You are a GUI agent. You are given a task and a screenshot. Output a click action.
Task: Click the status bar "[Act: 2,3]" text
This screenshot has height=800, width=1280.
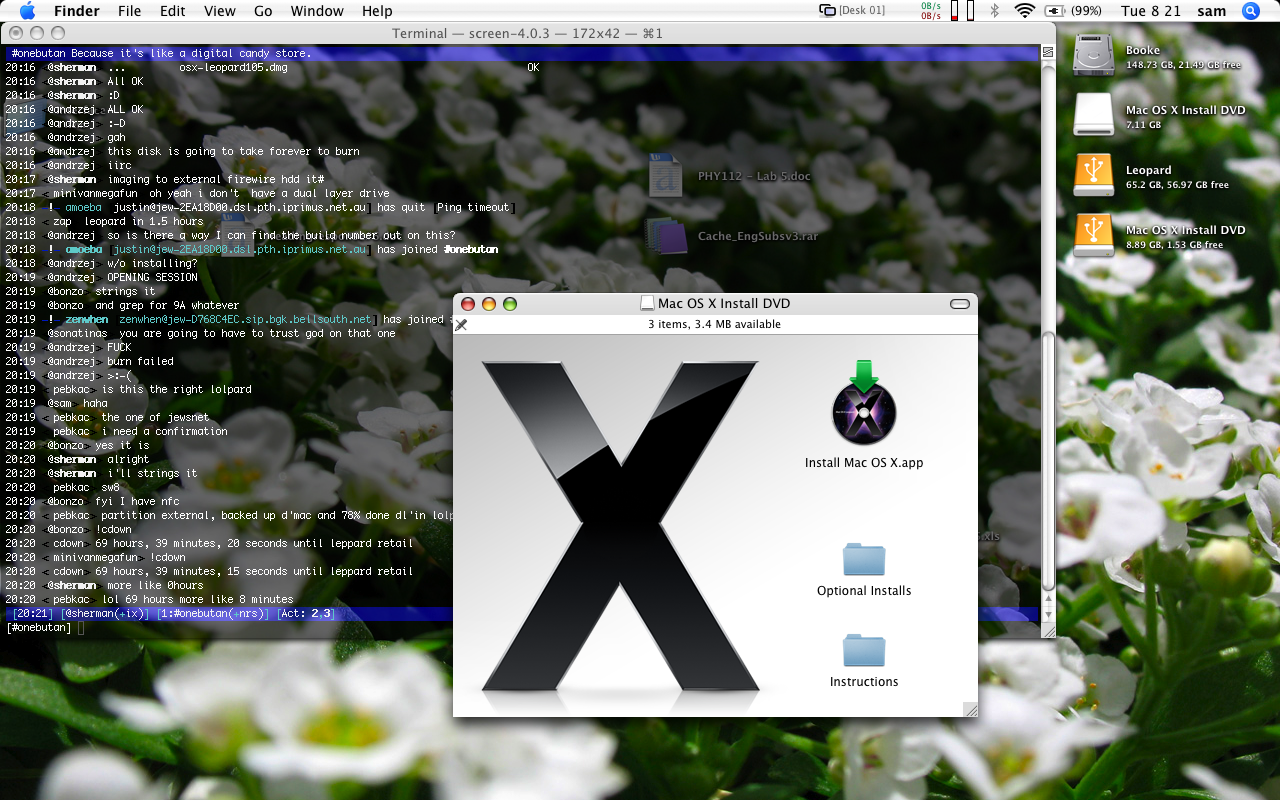pos(305,613)
